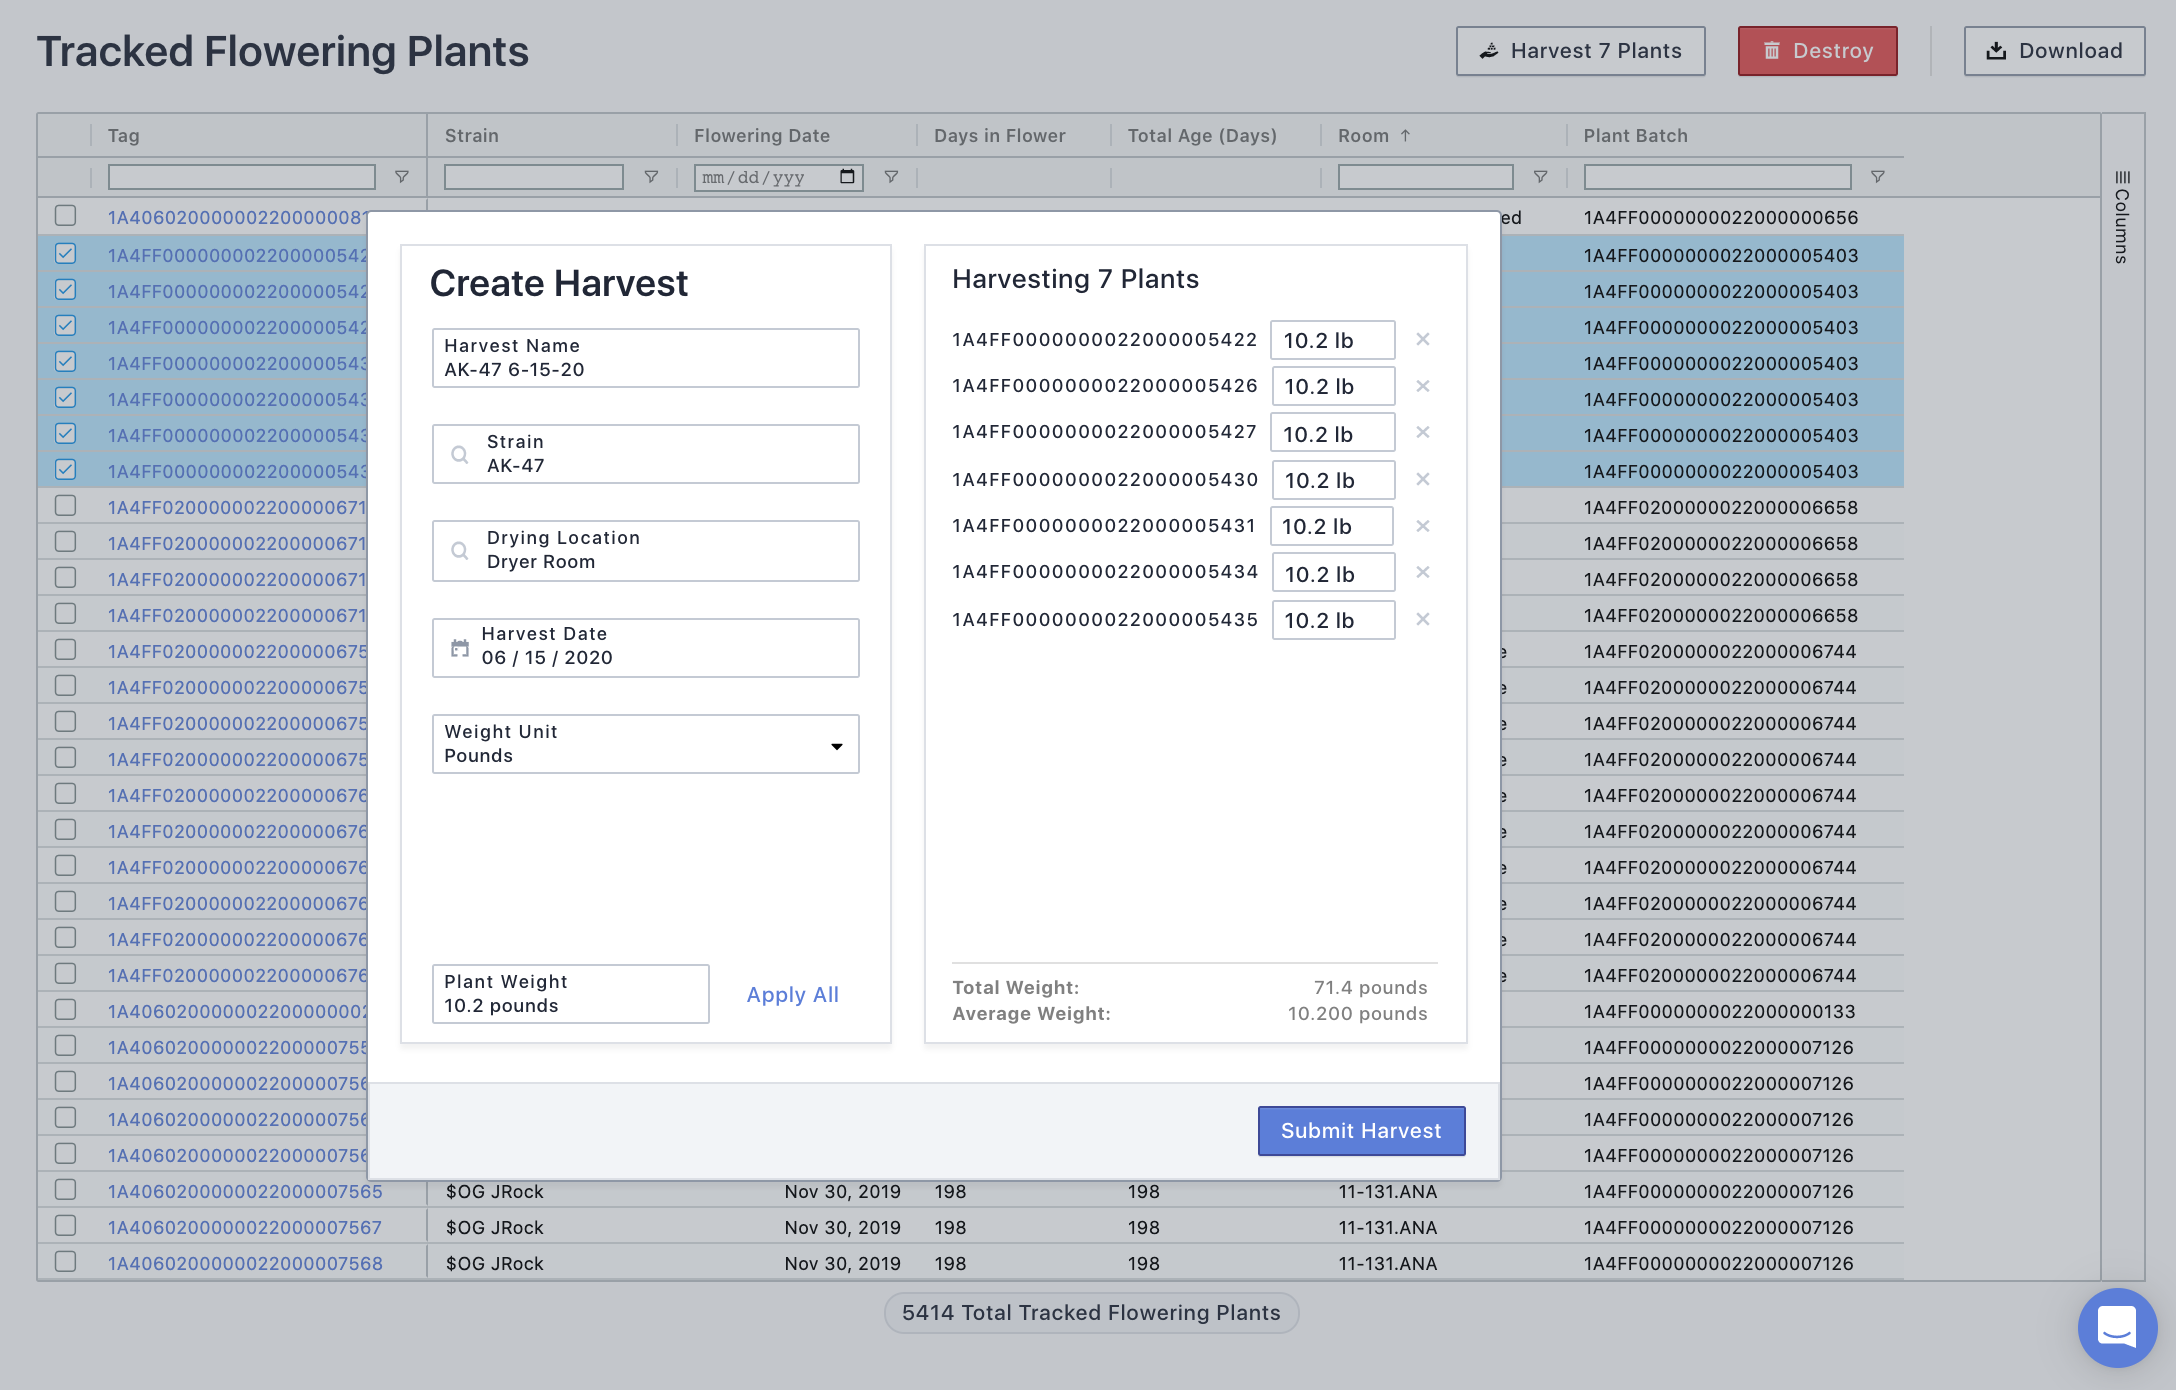Sort by Flowering Date column header
This screenshot has height=1390, width=2176.
(x=762, y=135)
